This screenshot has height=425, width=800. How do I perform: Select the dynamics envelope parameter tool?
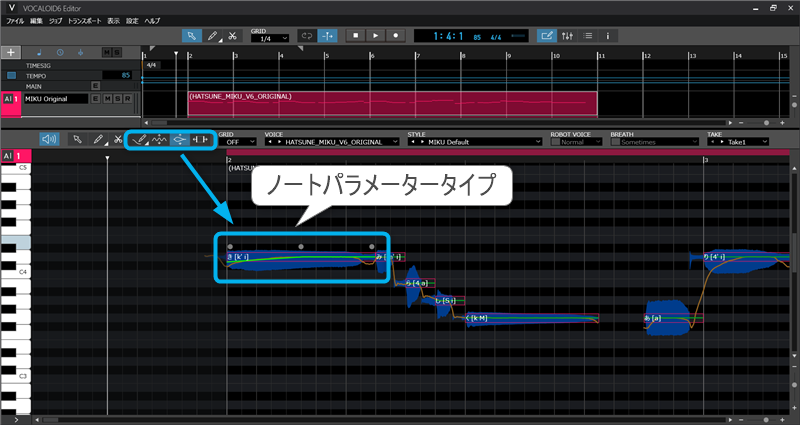point(180,139)
